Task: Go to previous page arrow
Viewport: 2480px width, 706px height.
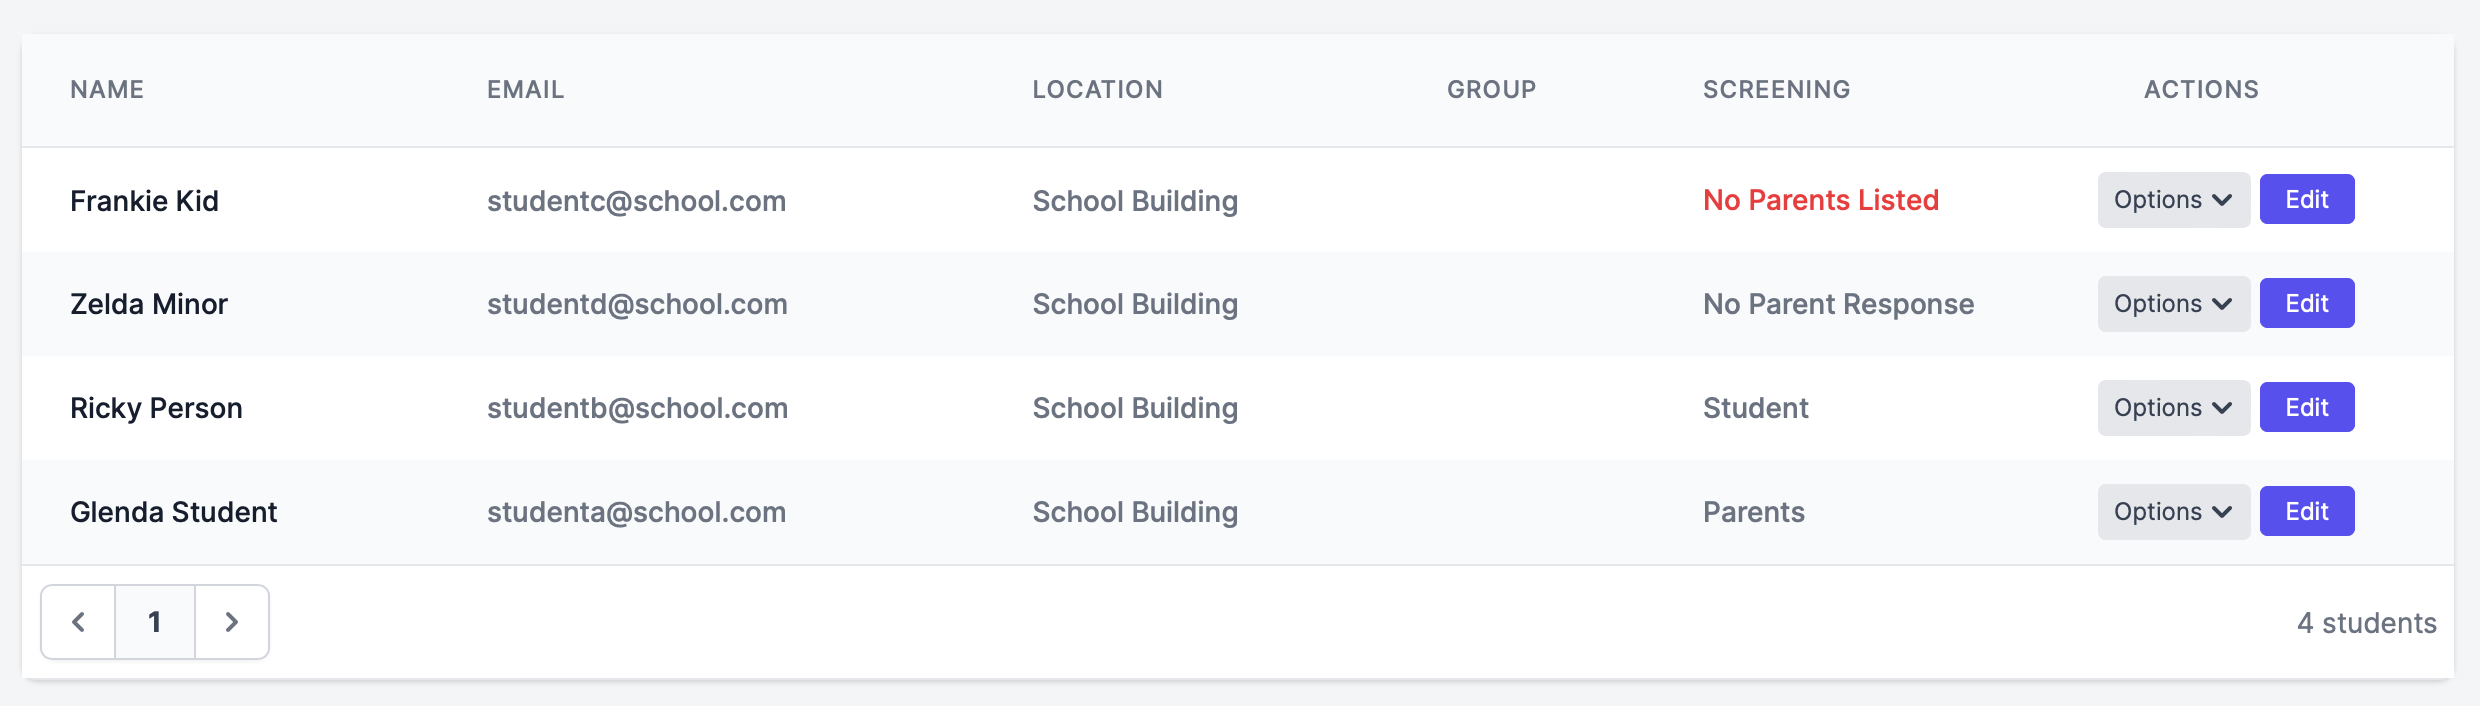Action: pos(78,622)
